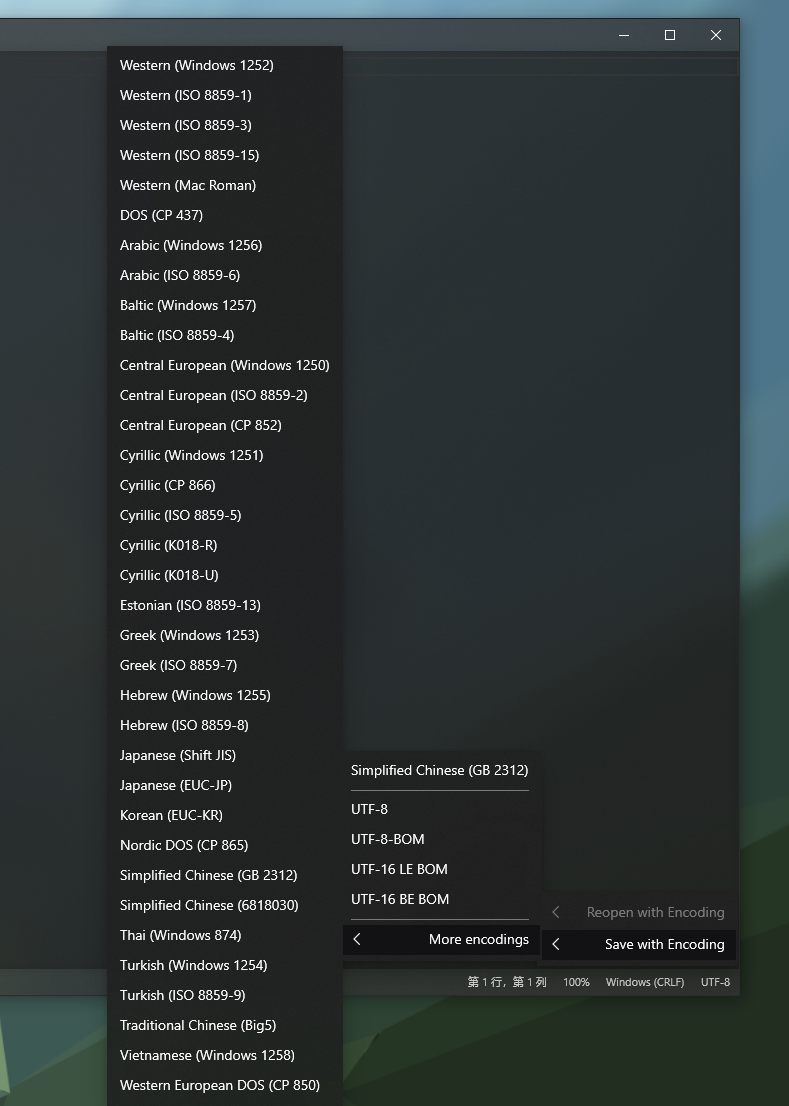Choose UTF-8-BOM encoding
The image size is (789, 1106).
click(441, 839)
